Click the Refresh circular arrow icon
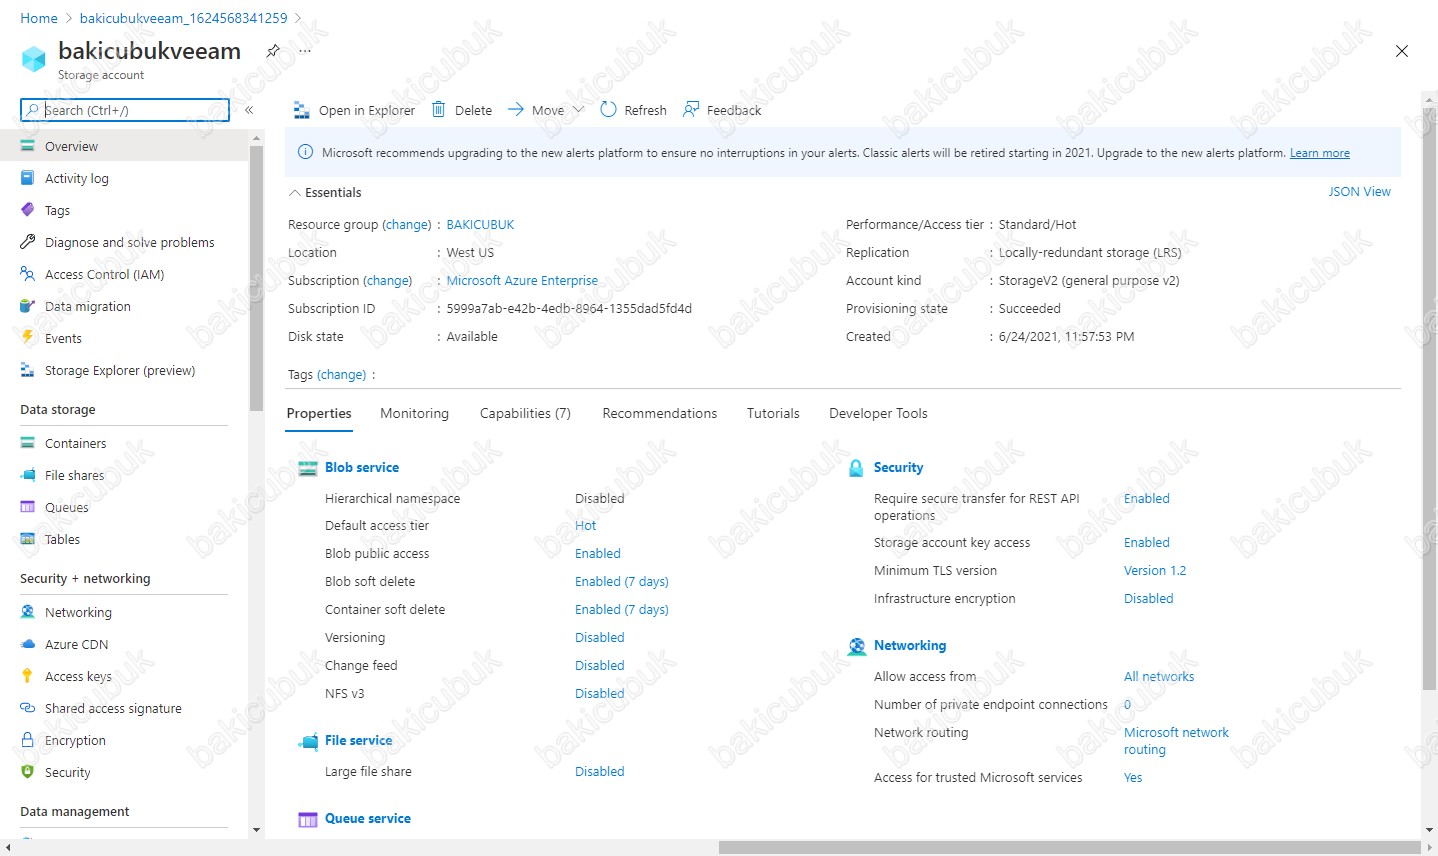1438x856 pixels. [608, 110]
